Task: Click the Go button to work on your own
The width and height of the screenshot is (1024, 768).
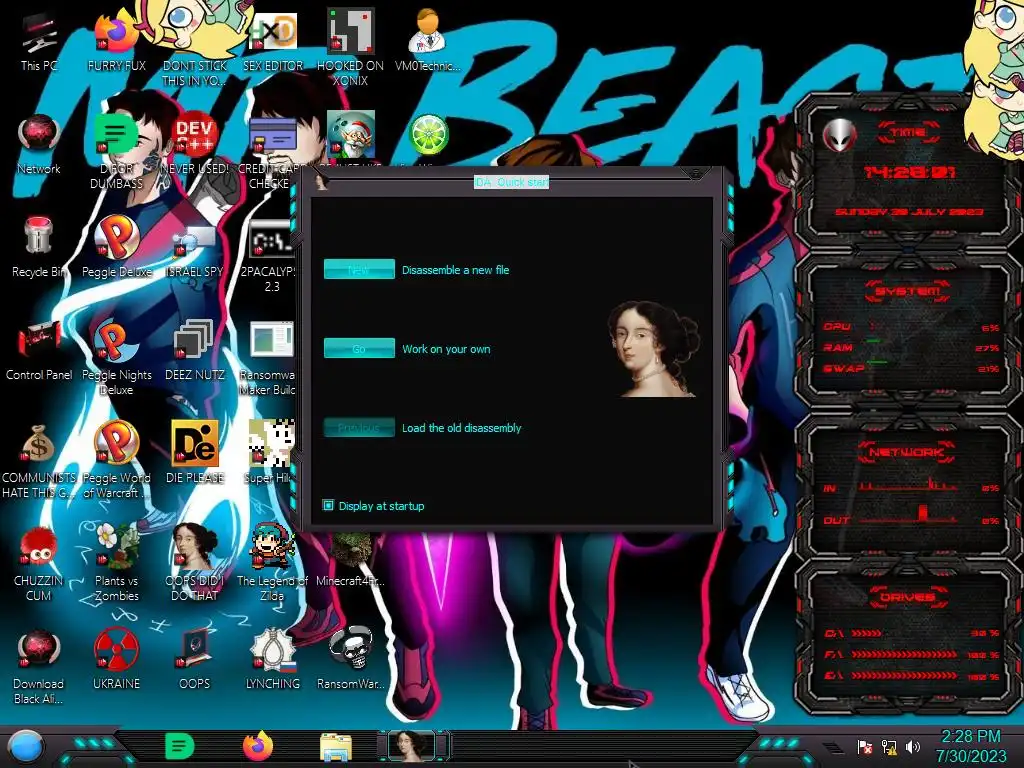Action: point(359,348)
